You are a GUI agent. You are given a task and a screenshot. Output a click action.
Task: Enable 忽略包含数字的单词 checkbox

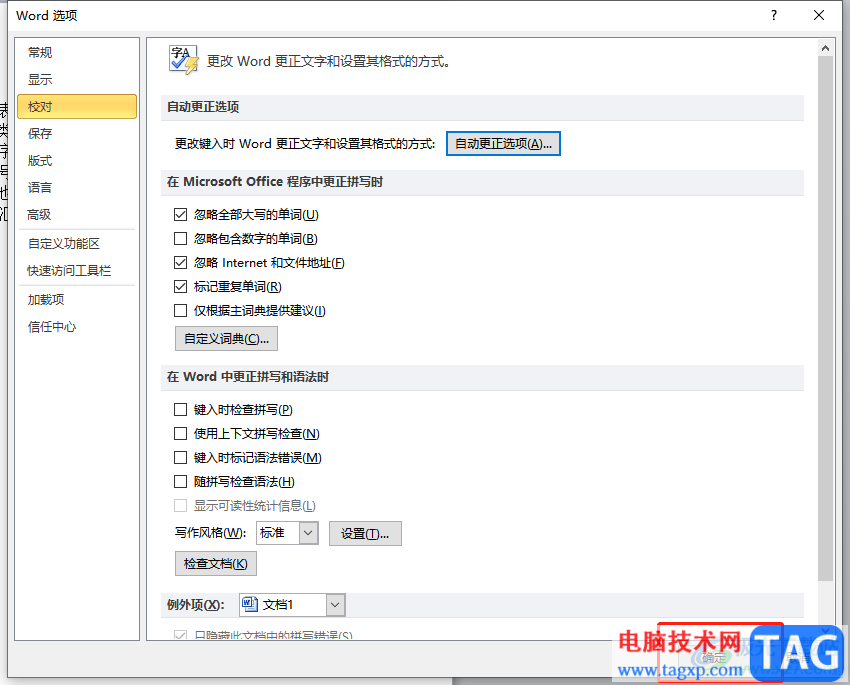(181, 238)
